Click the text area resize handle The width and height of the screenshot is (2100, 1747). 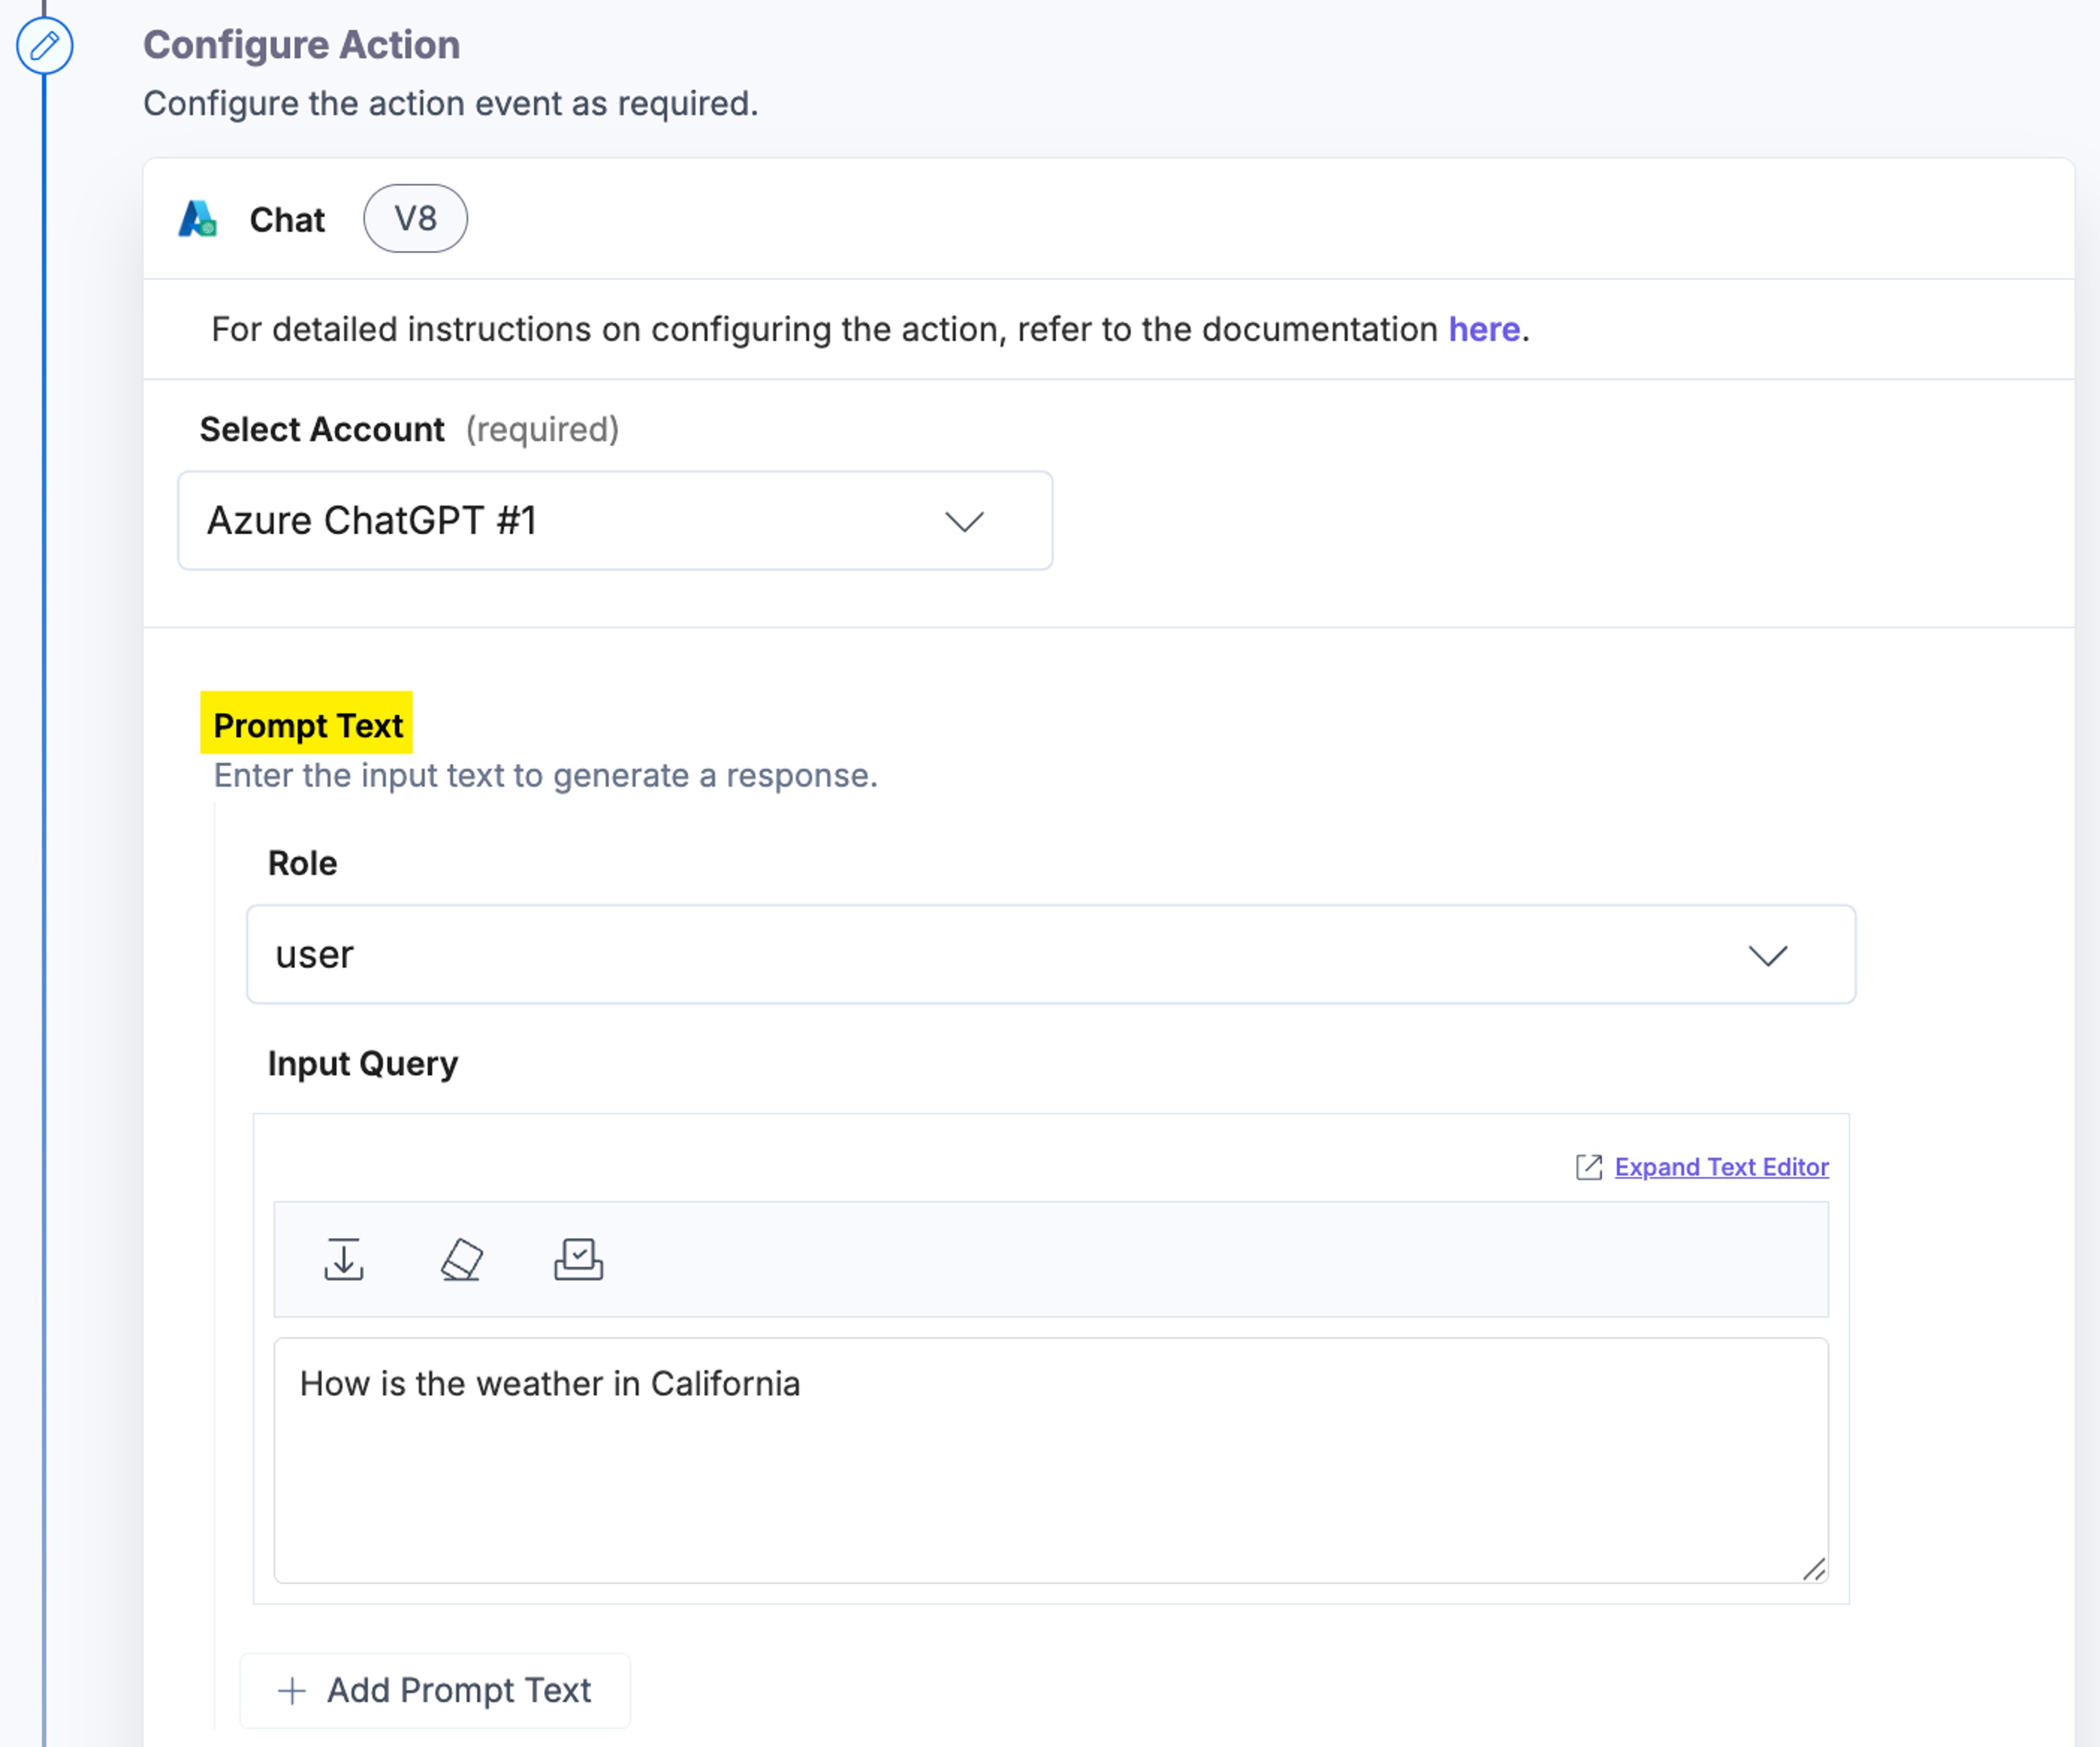point(1814,1569)
